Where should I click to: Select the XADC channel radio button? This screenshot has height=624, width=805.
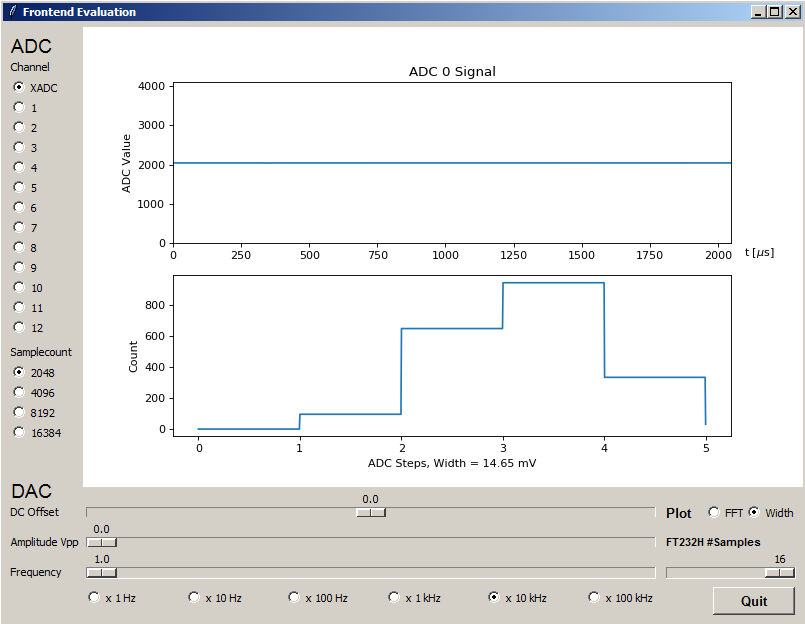pyautogui.click(x=19, y=87)
